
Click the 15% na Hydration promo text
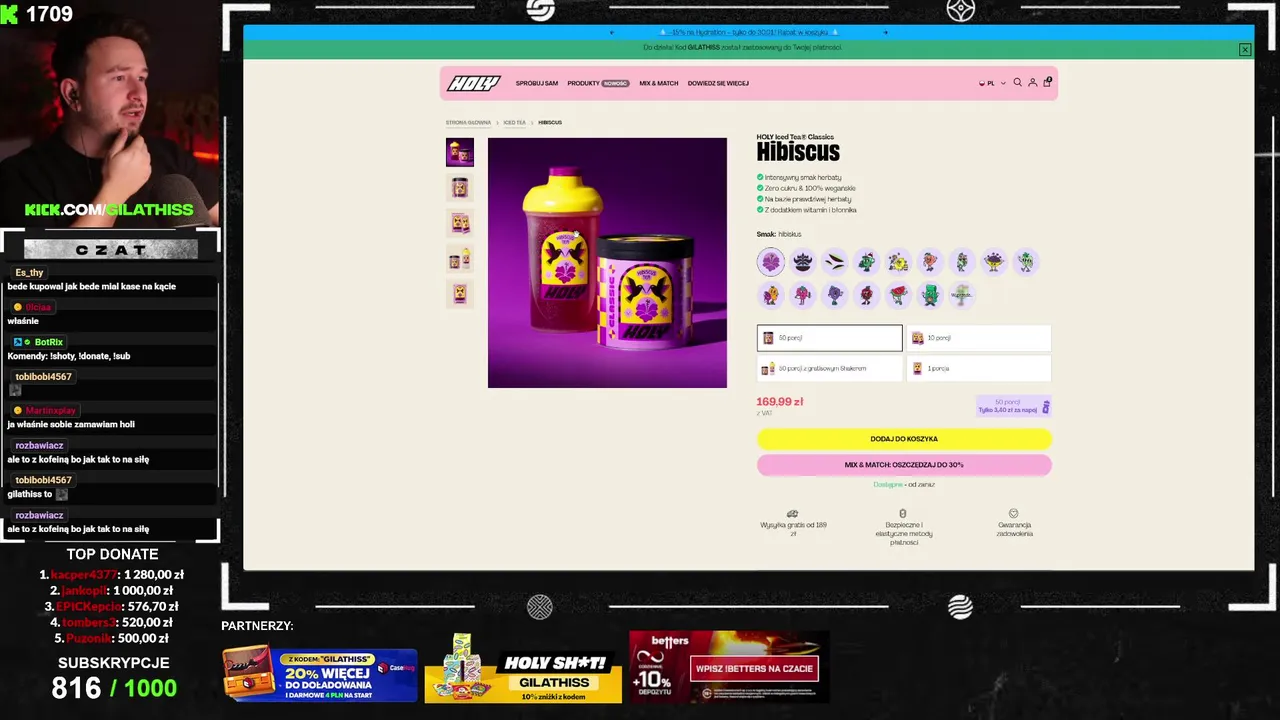coord(749,32)
